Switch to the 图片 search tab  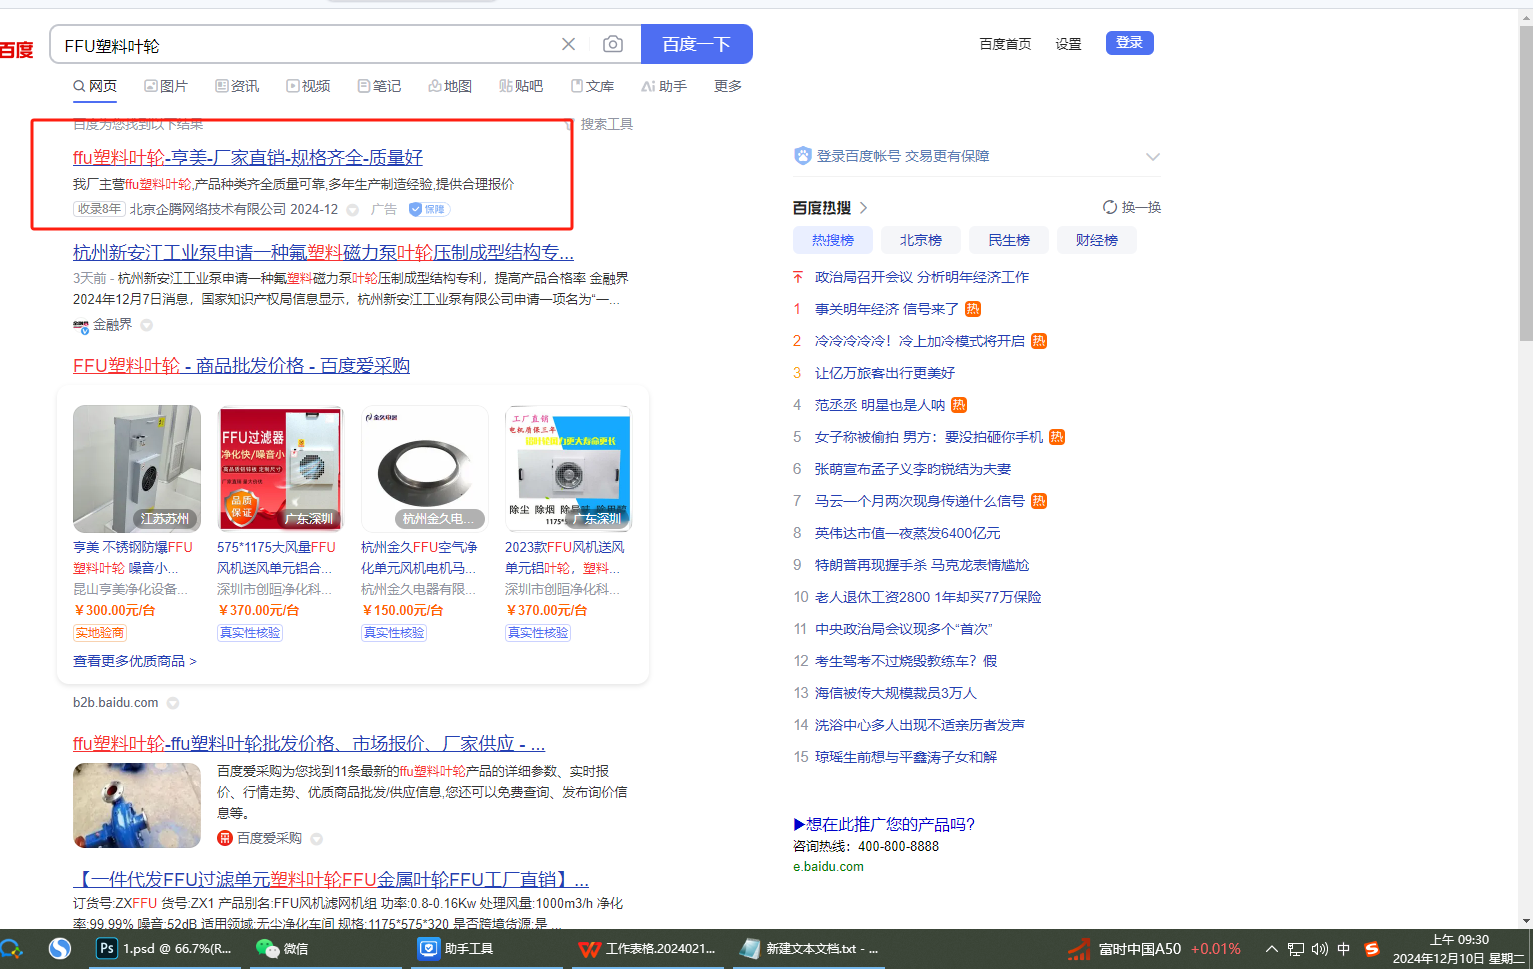pos(166,86)
